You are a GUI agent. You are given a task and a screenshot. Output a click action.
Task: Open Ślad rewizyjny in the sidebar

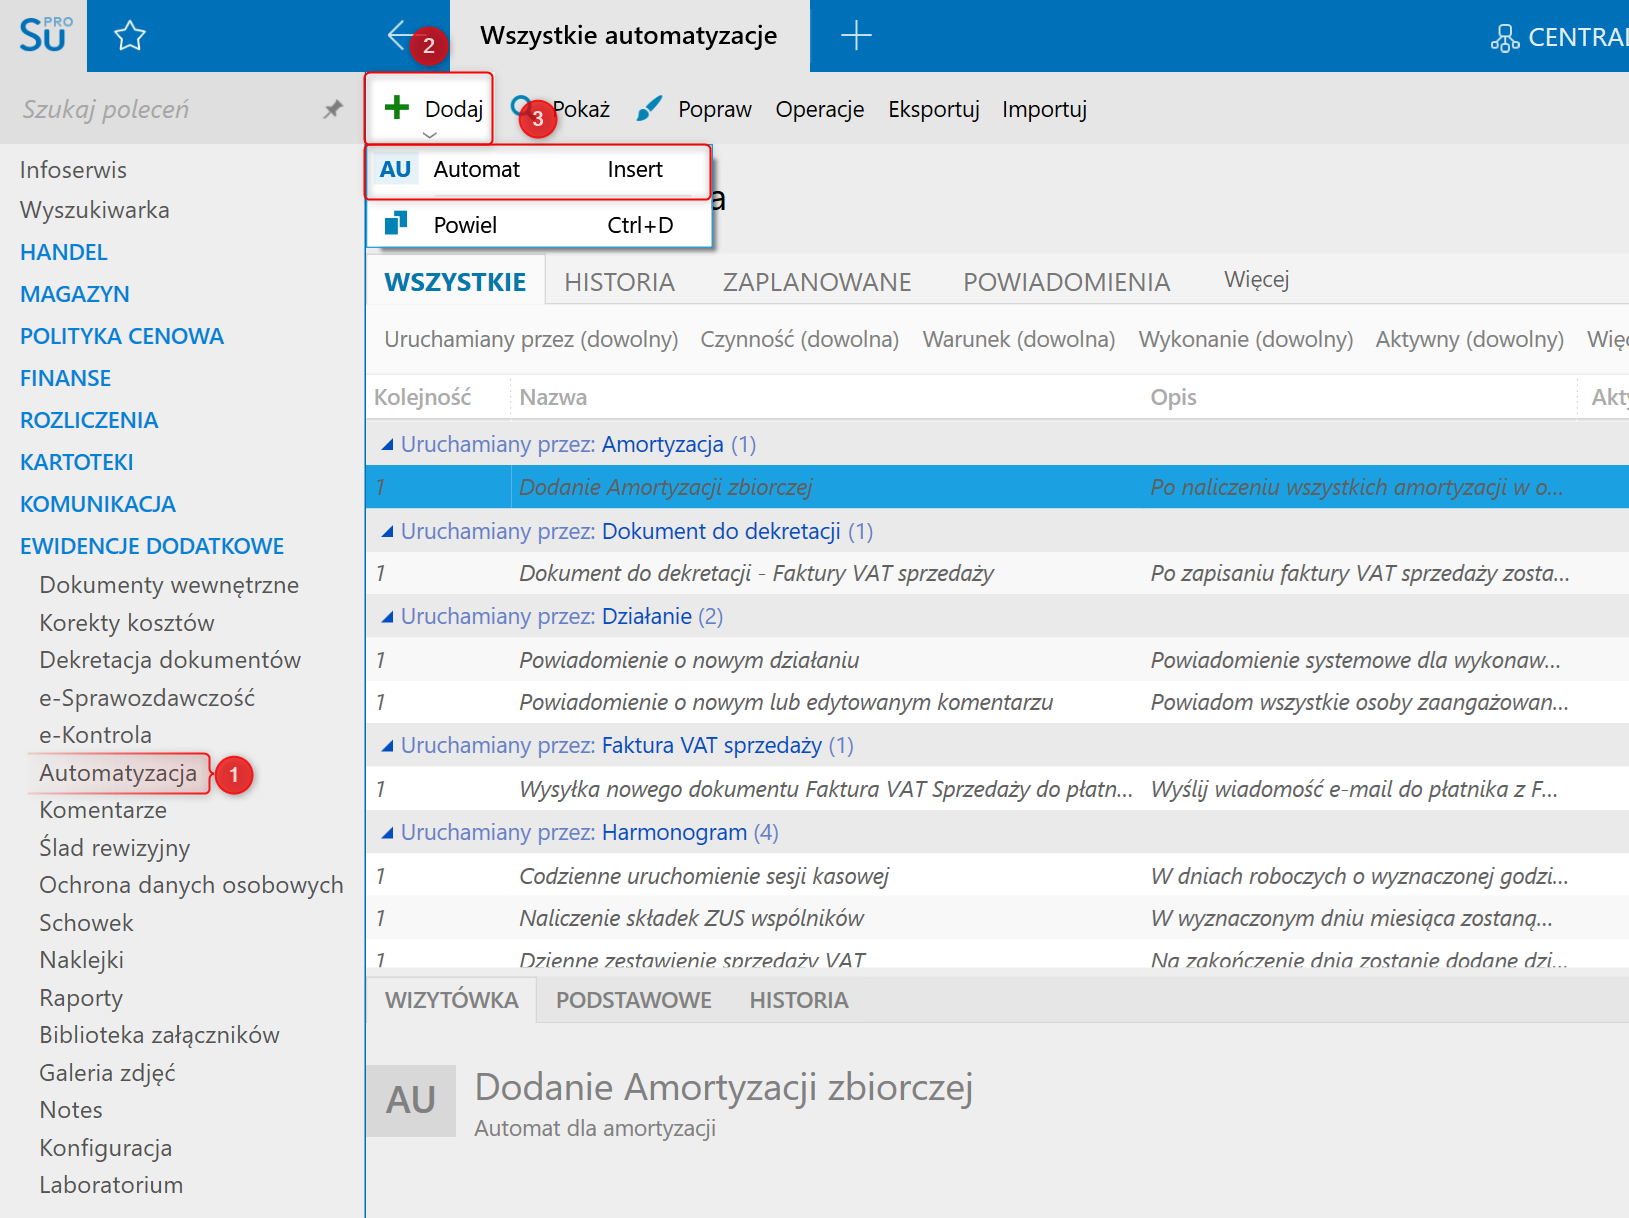114,848
